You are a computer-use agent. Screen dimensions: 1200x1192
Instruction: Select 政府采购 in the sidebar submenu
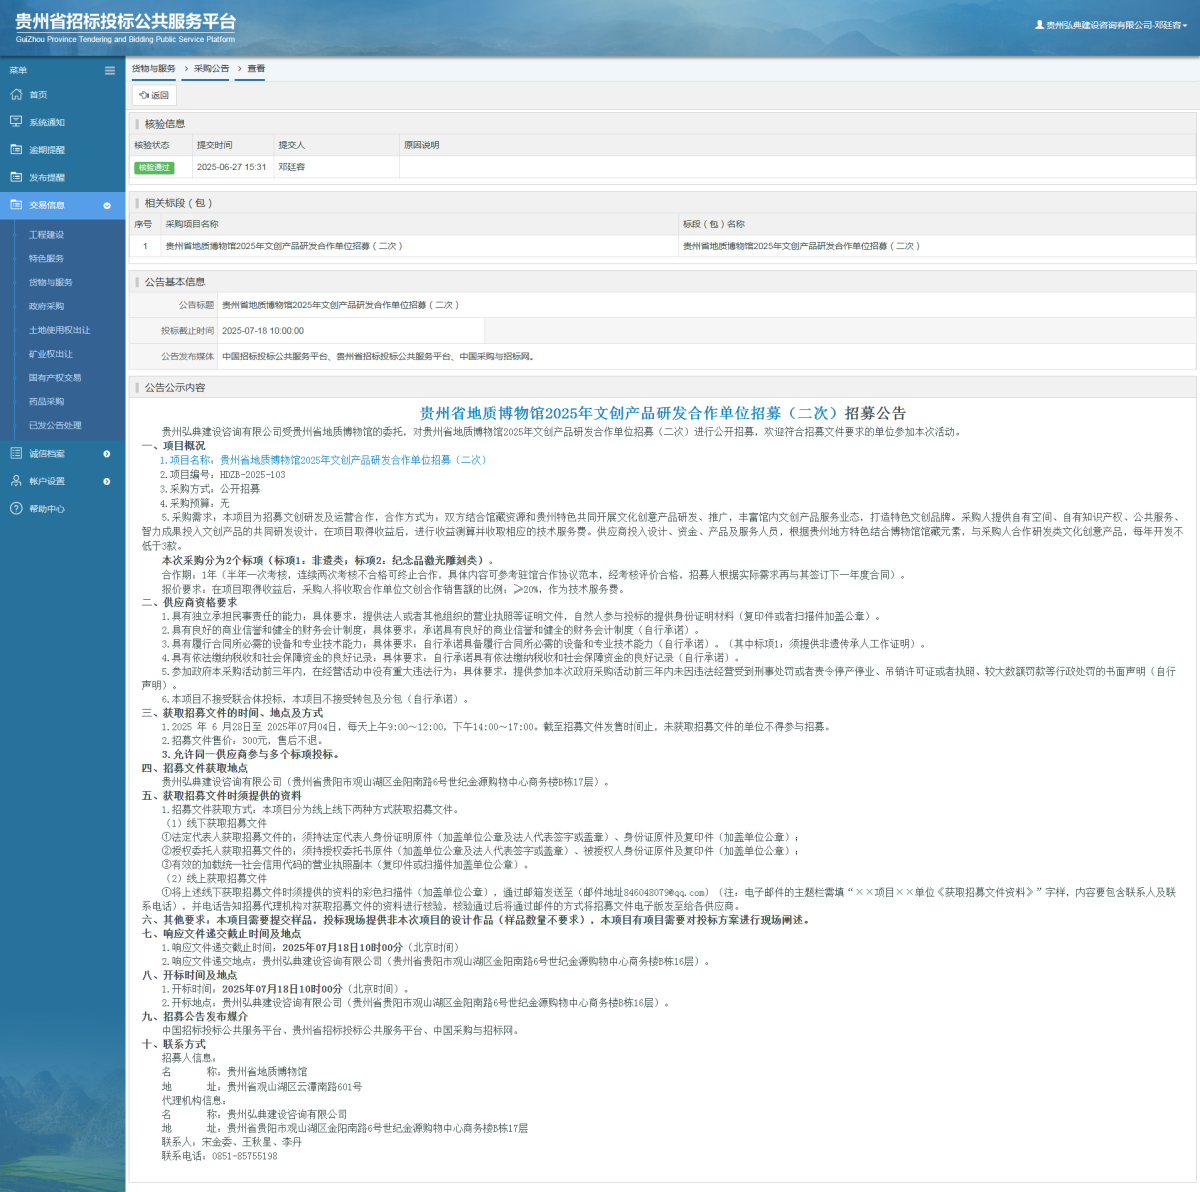tap(46, 306)
